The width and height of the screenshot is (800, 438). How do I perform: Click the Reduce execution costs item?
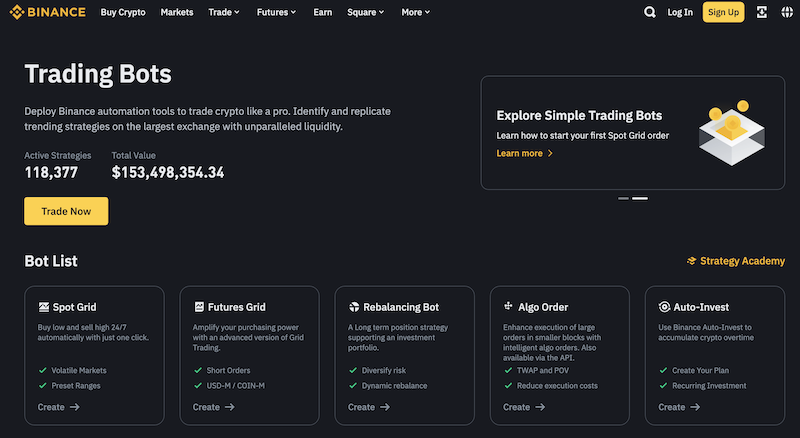551,385
